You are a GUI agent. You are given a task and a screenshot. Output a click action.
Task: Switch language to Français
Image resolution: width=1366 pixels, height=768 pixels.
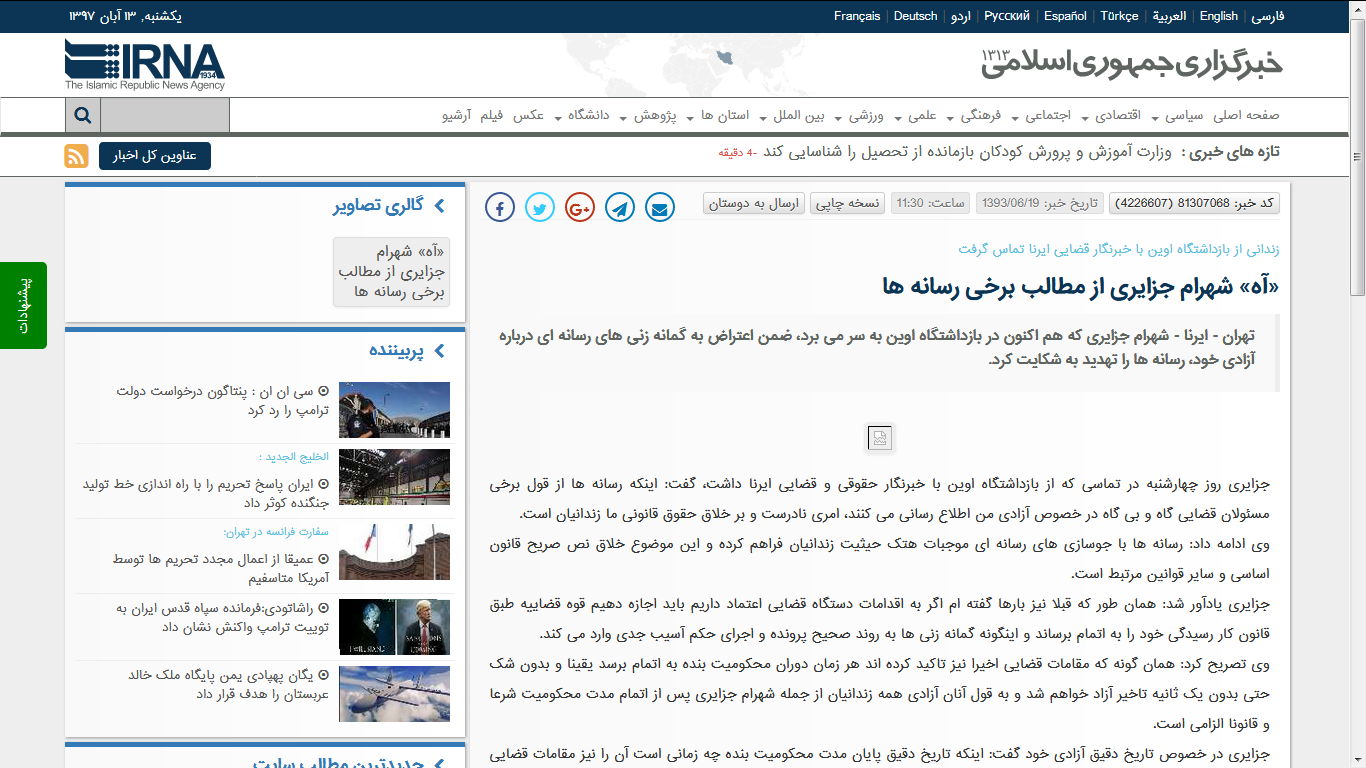coord(857,16)
